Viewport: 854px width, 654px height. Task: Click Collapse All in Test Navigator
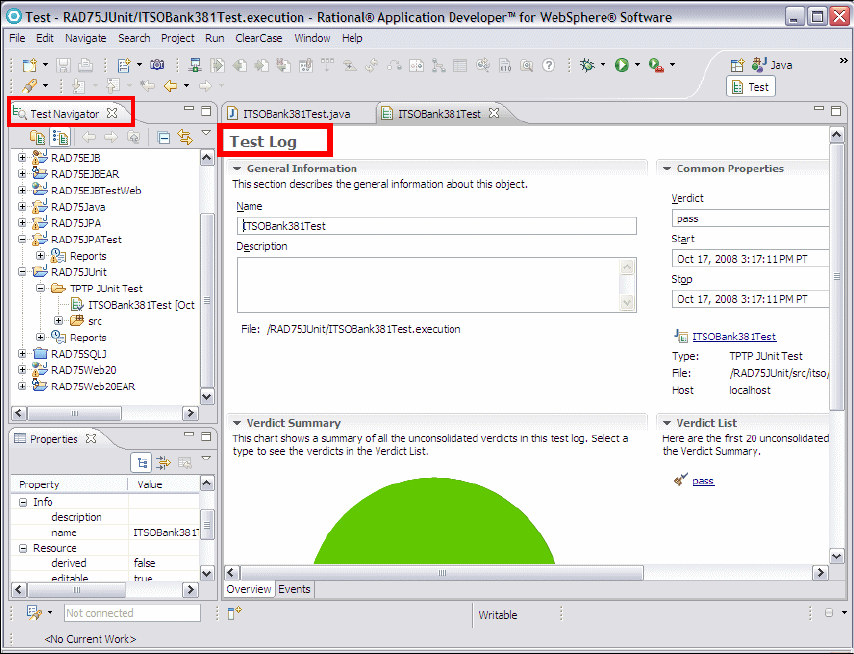[x=163, y=137]
